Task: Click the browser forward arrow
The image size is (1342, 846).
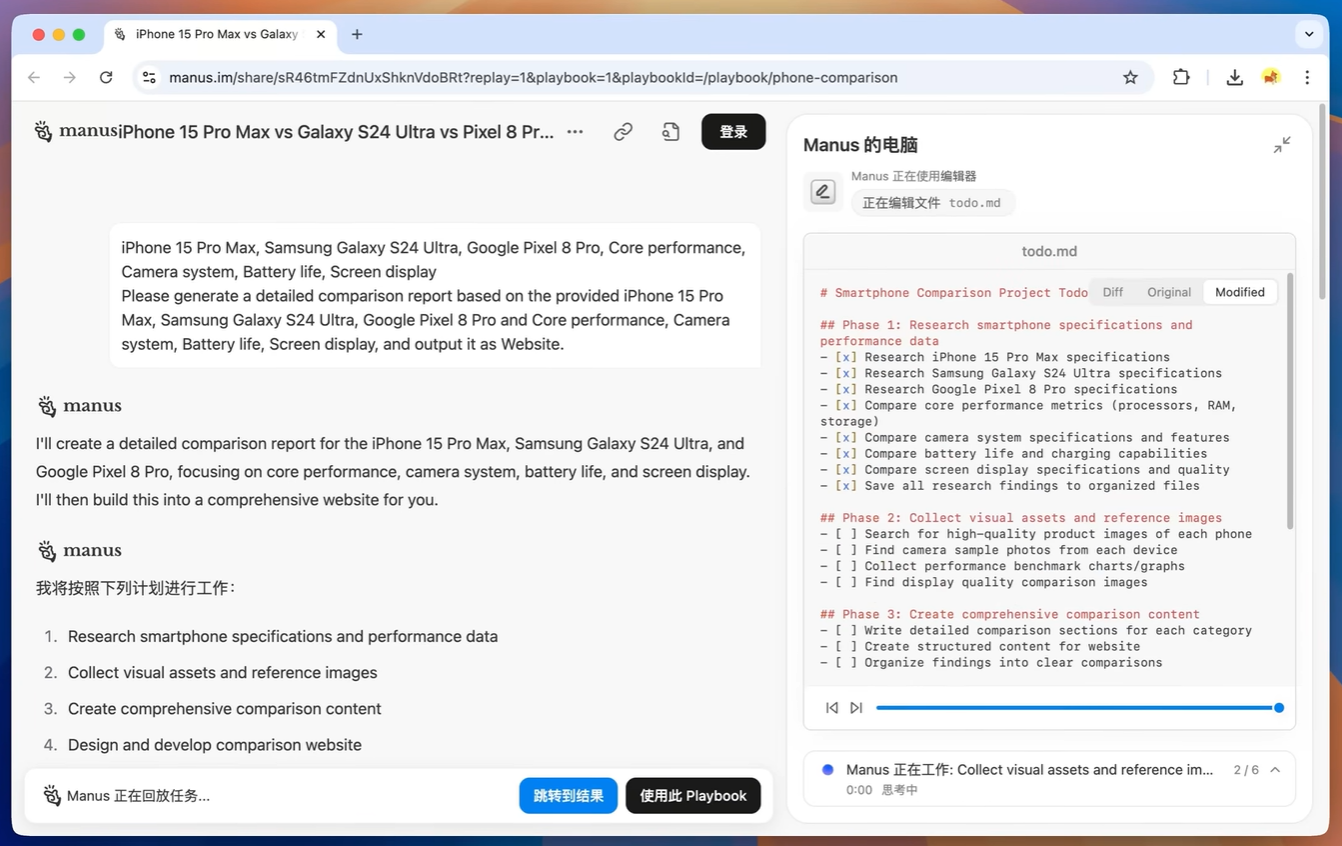Action: tap(70, 77)
